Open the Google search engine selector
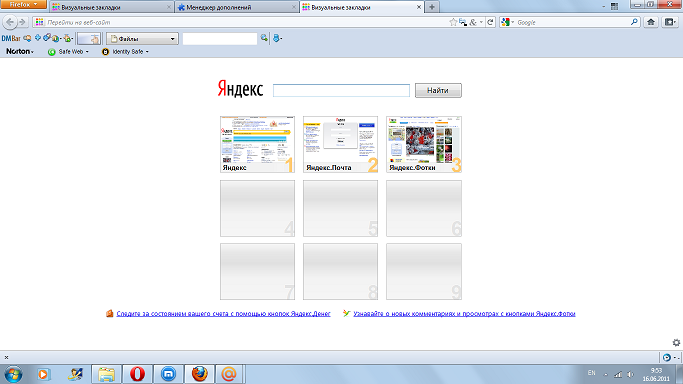This screenshot has width=683, height=384. pyautogui.click(x=507, y=22)
